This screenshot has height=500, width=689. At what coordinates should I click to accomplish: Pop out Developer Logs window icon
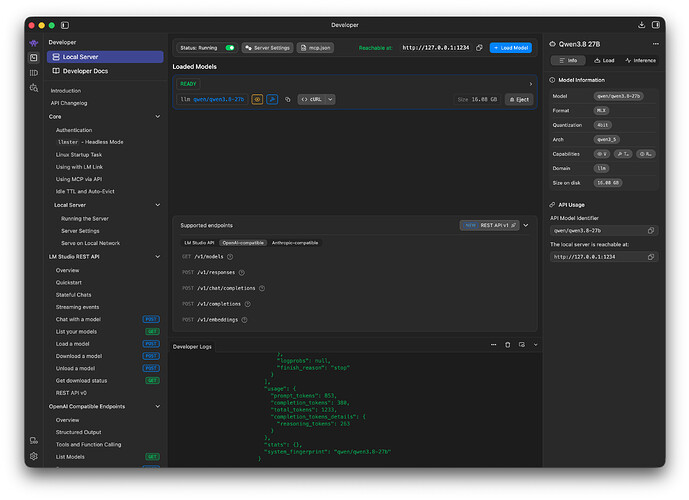coord(522,345)
